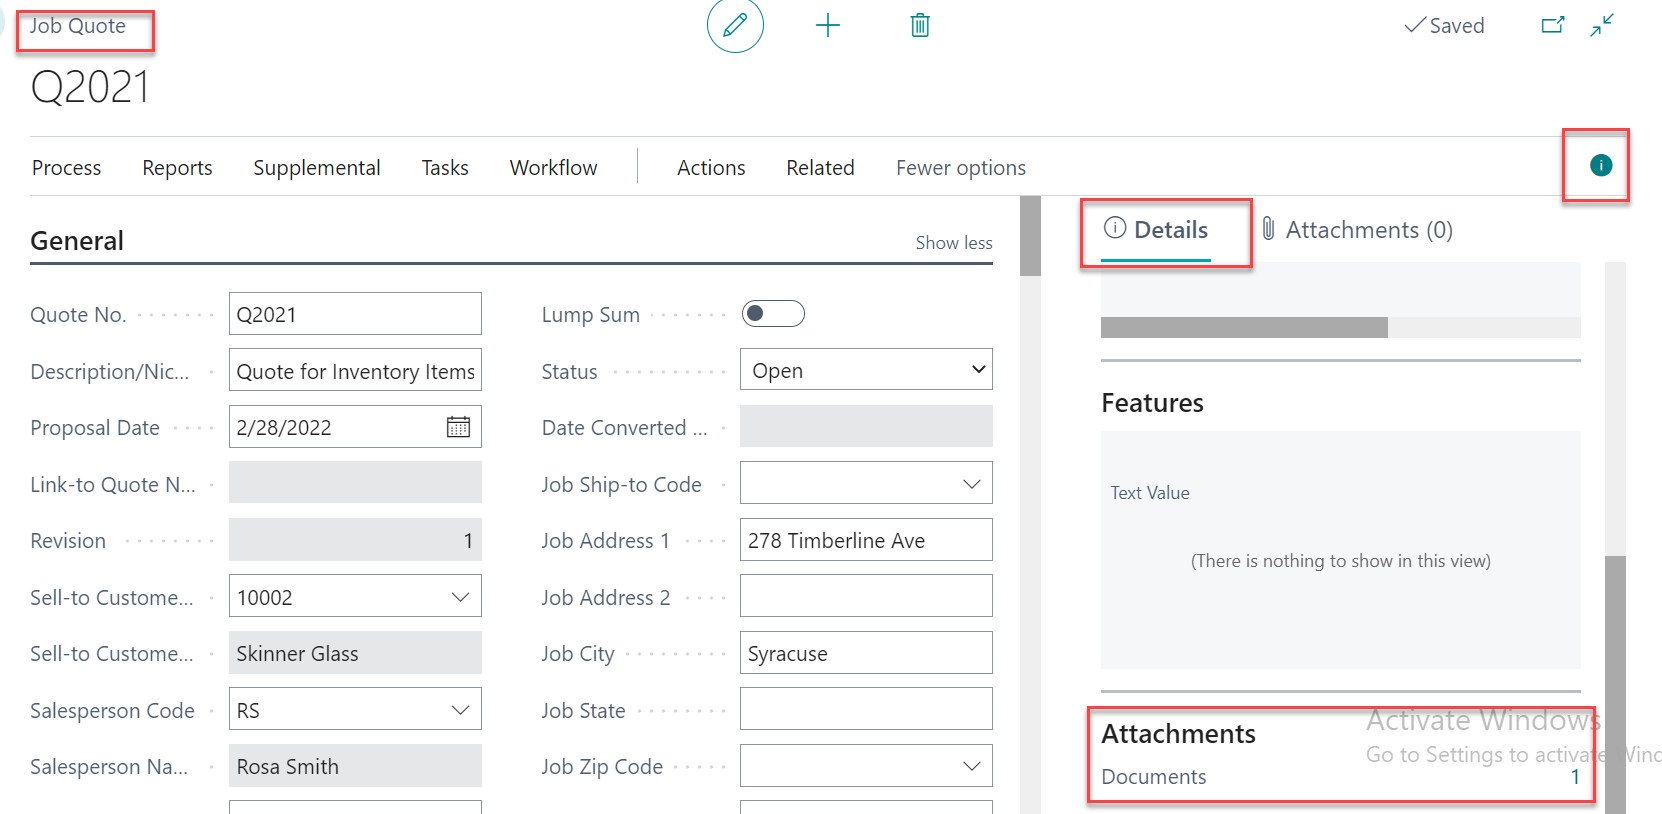Open the Proposal Date calendar picker
The image size is (1662, 814).
(x=458, y=428)
